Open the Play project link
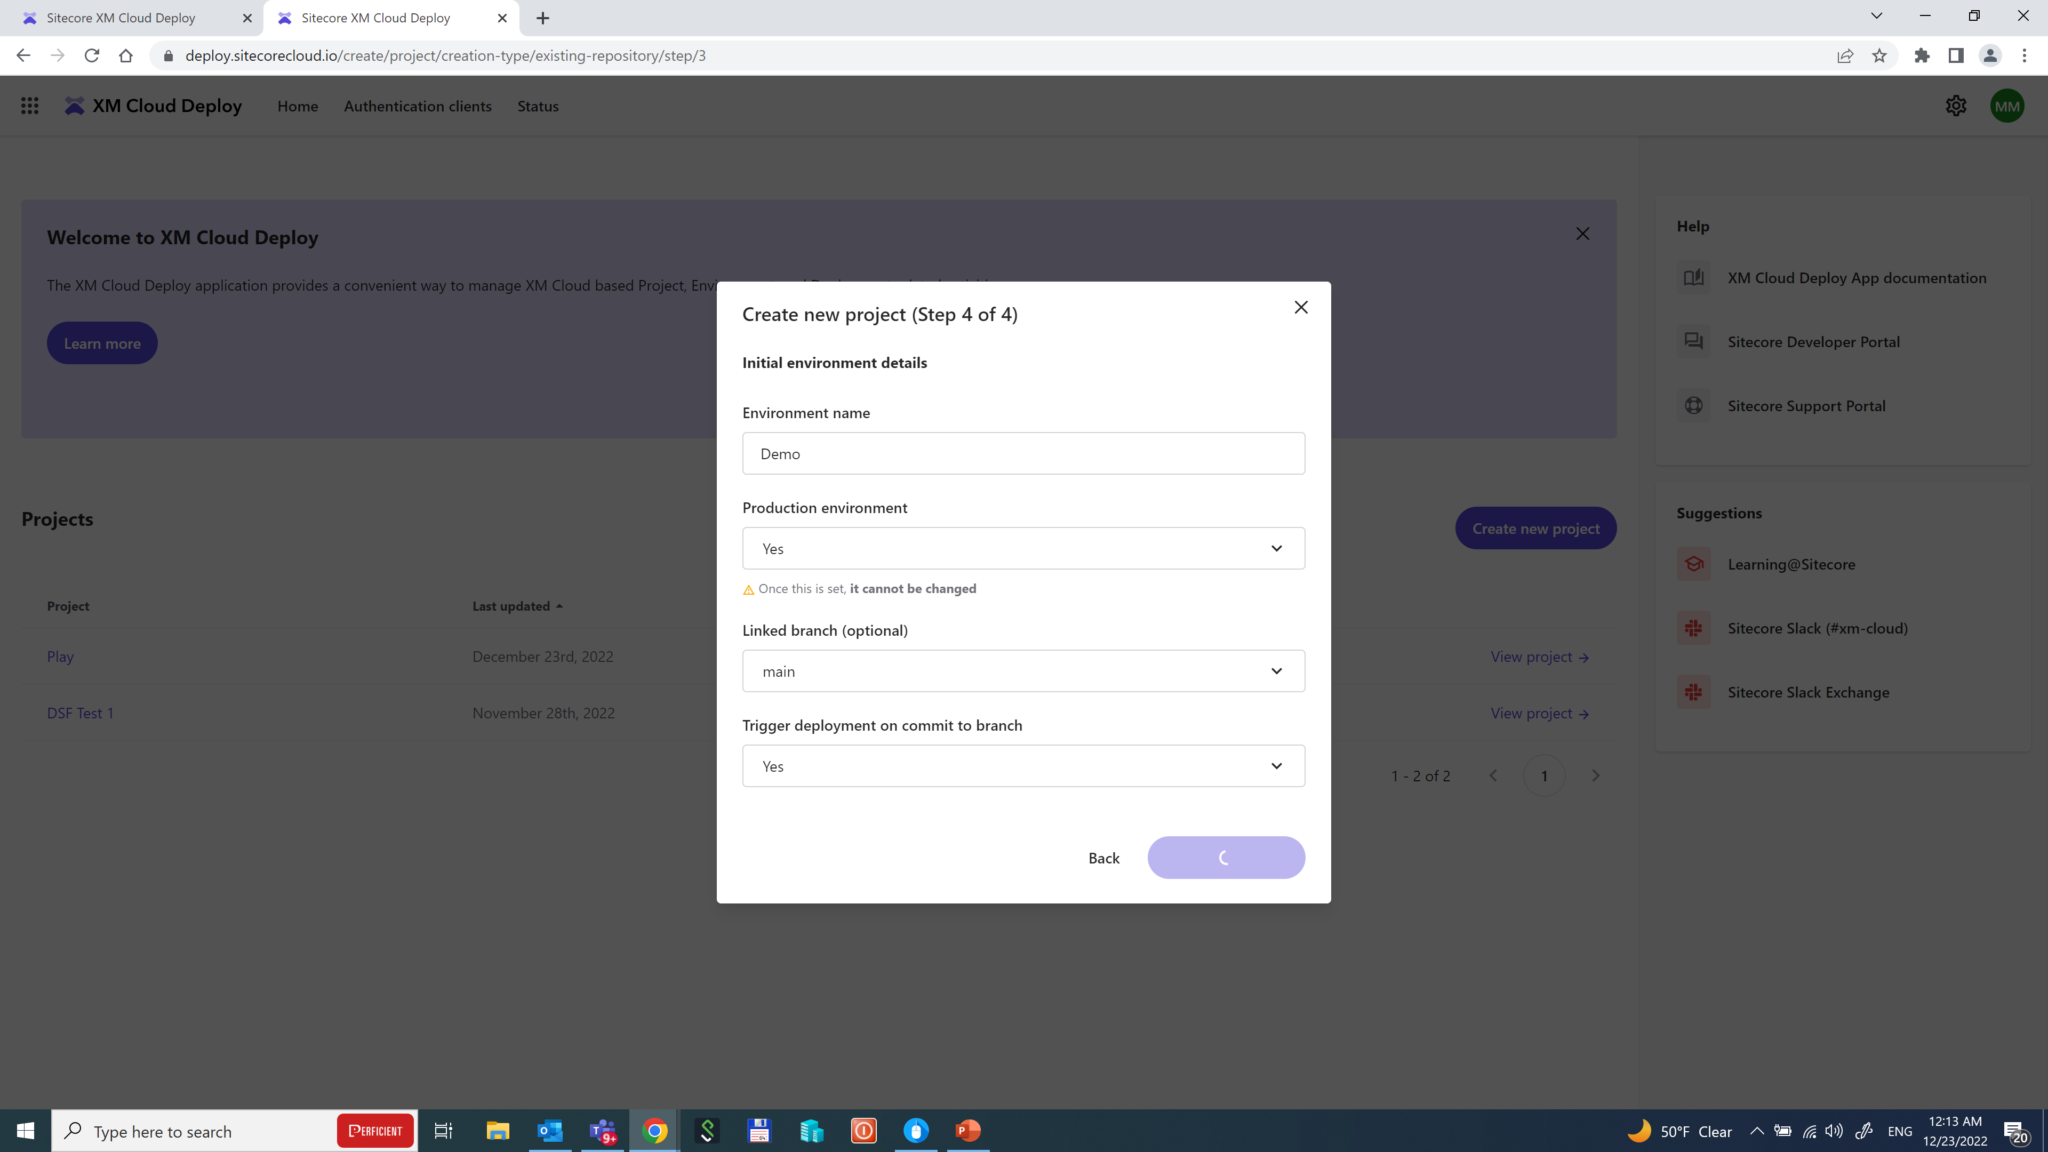The width and height of the screenshot is (2048, 1152). click(60, 656)
